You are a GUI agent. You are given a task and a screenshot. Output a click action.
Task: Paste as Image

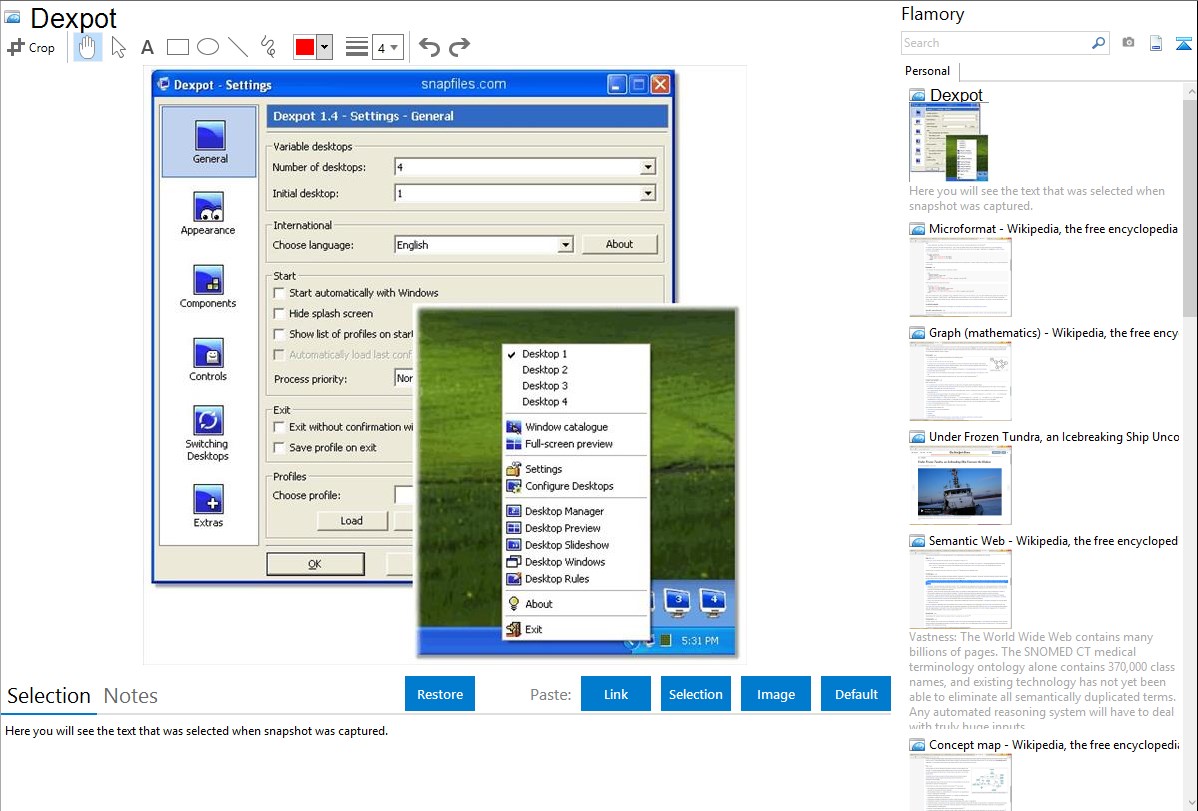[775, 694]
